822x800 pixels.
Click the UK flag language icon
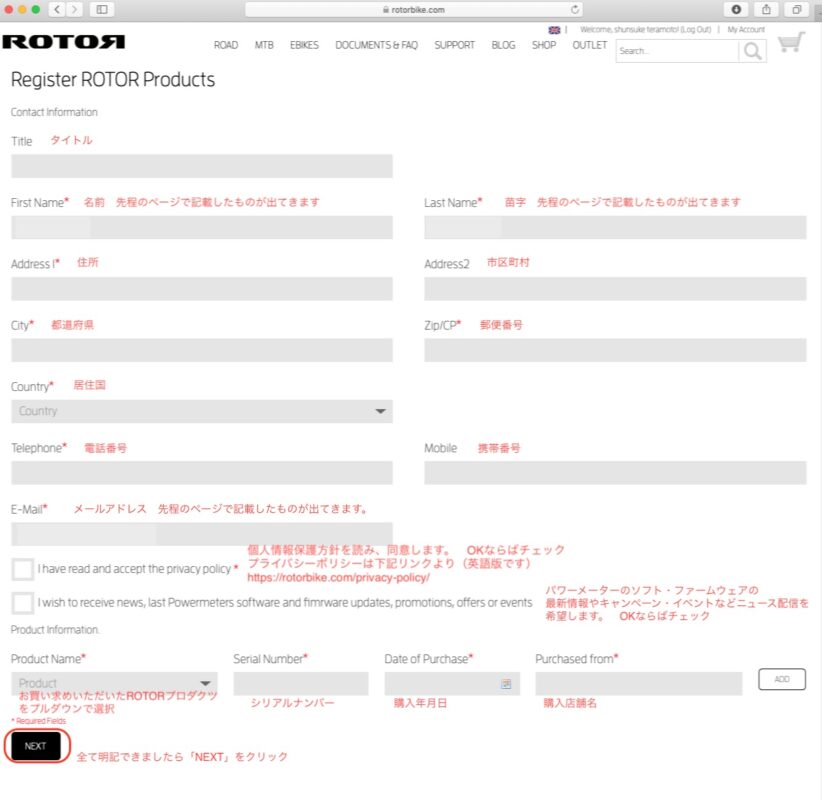[x=554, y=30]
